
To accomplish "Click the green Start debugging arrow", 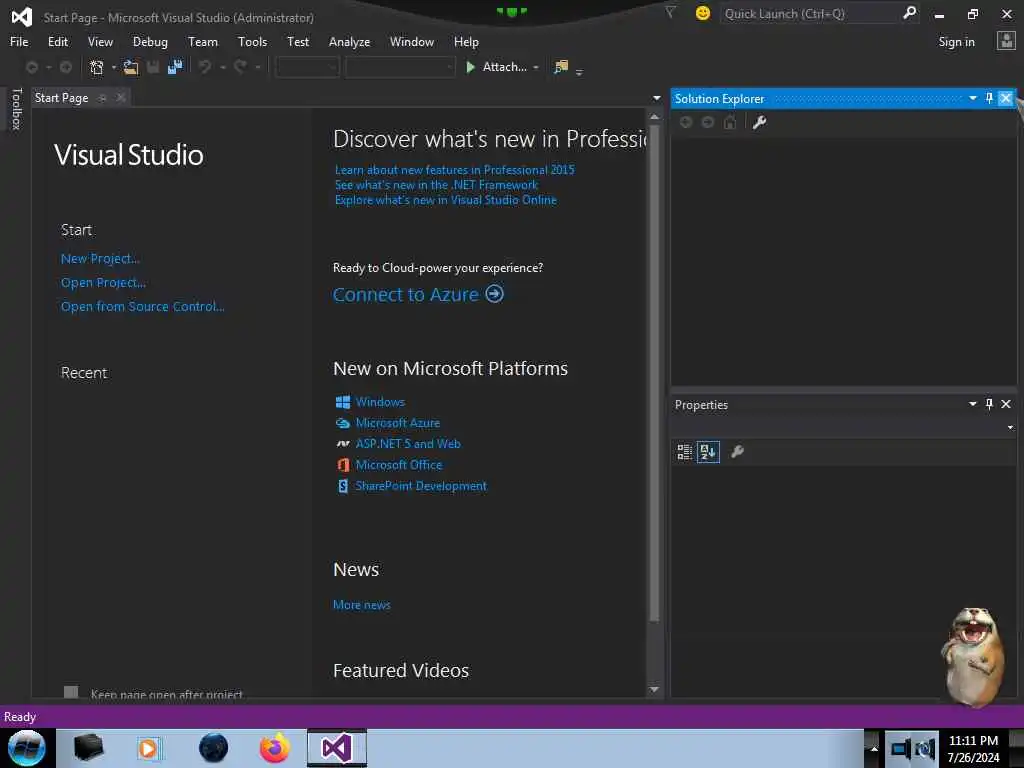I will tap(470, 67).
